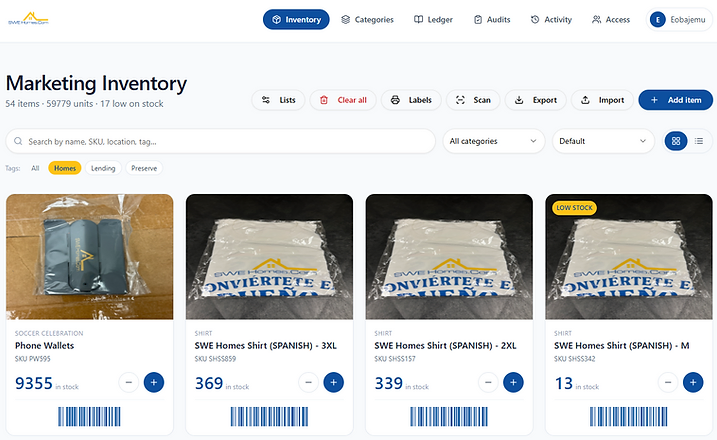
Task: Click the 54 items summary line
Action: pyautogui.click(x=85, y=104)
